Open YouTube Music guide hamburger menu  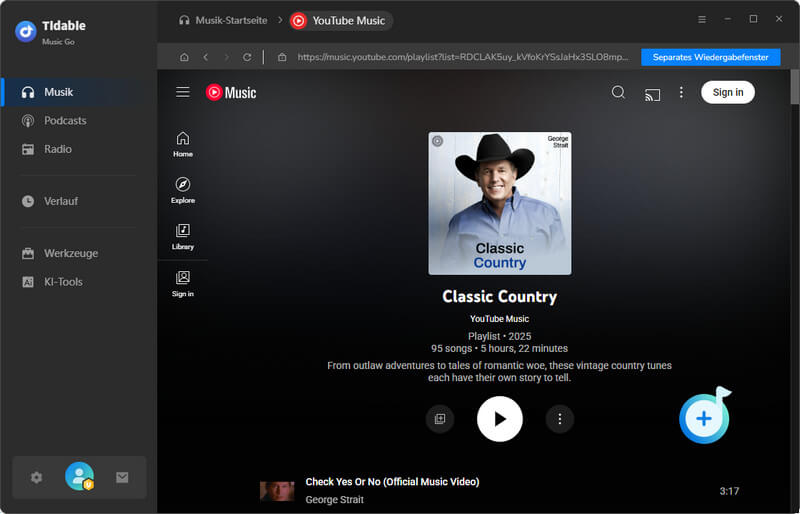[183, 92]
